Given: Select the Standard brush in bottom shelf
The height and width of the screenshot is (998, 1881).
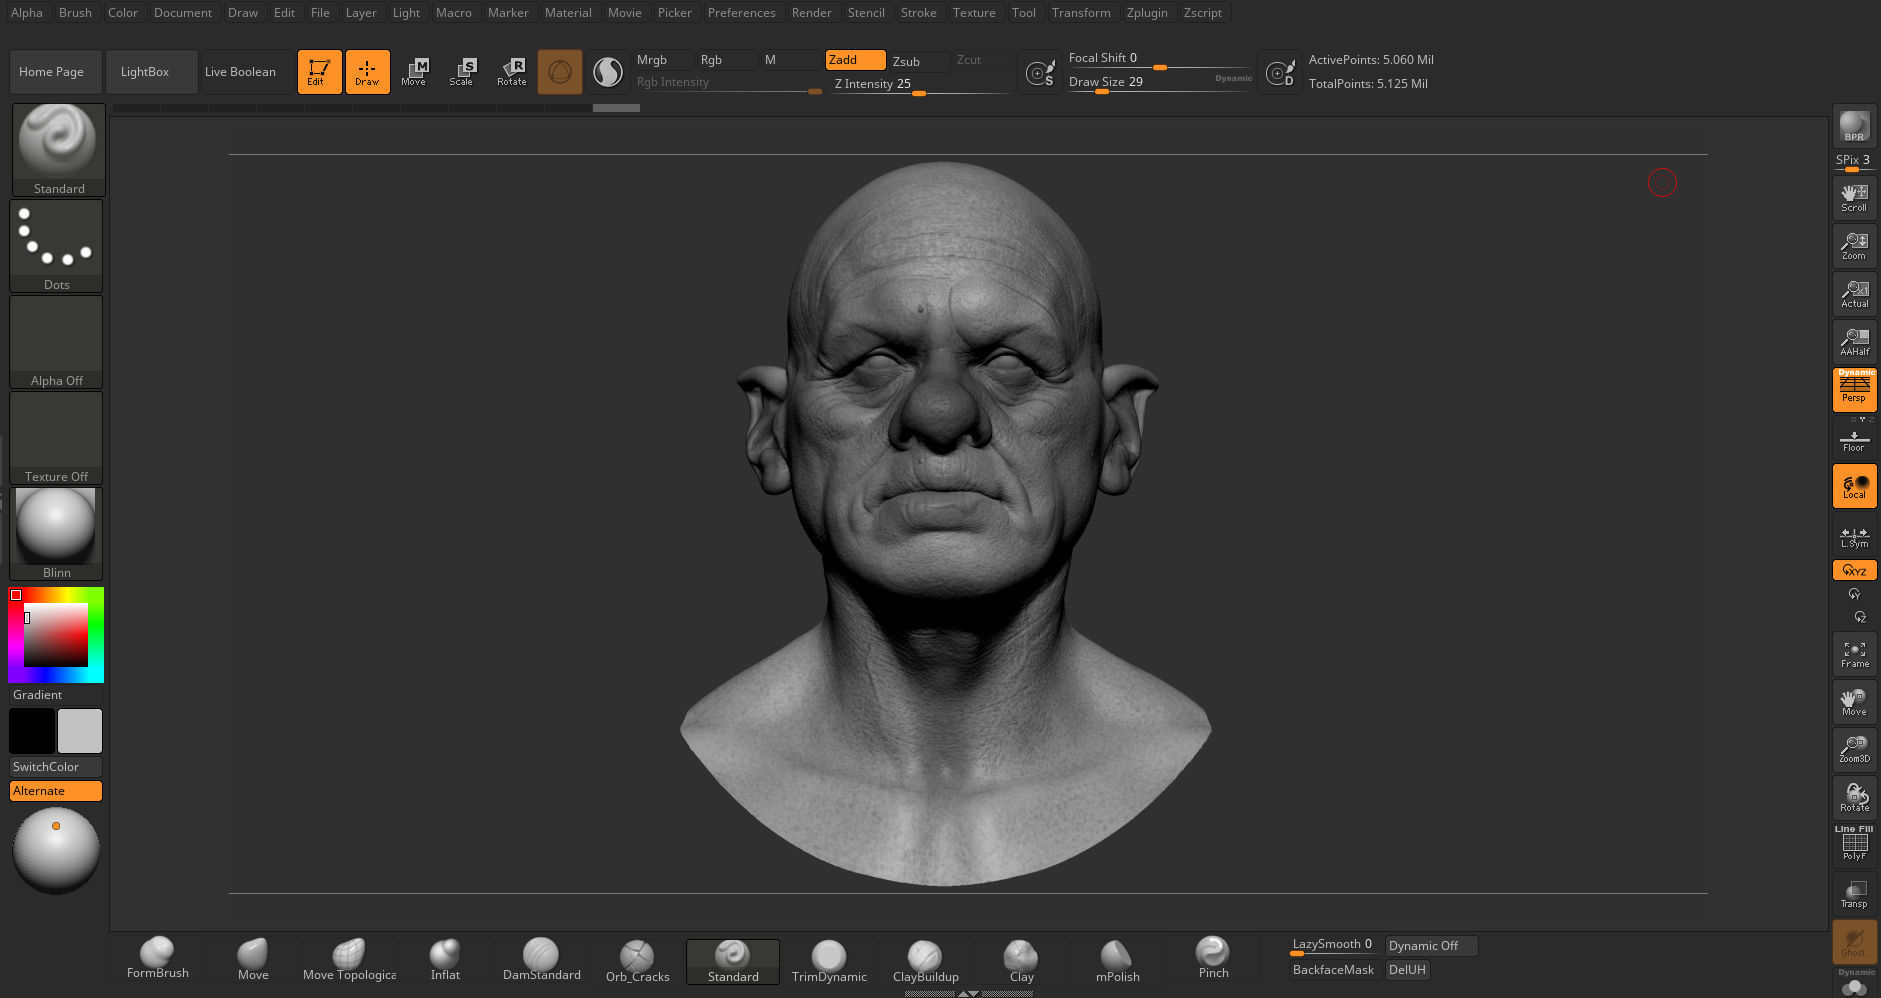Looking at the screenshot, I should click(x=733, y=961).
